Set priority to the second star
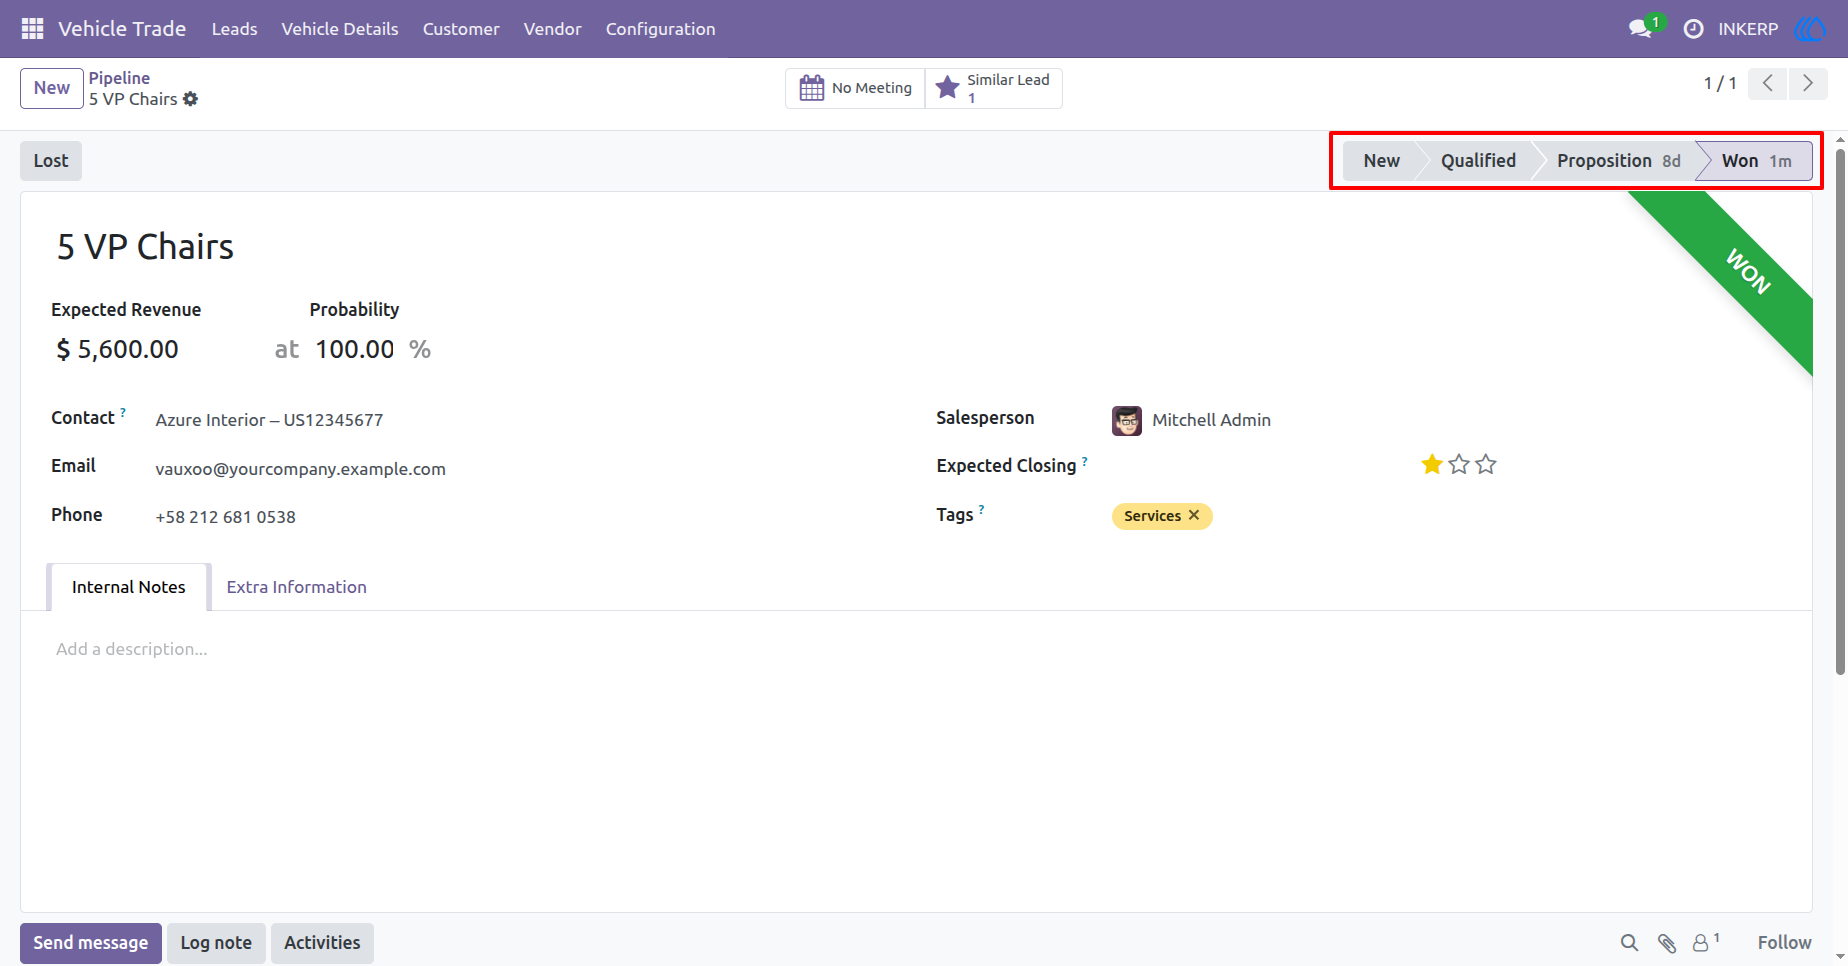Screen dimensions: 1848x966 pyautogui.click(x=1459, y=464)
